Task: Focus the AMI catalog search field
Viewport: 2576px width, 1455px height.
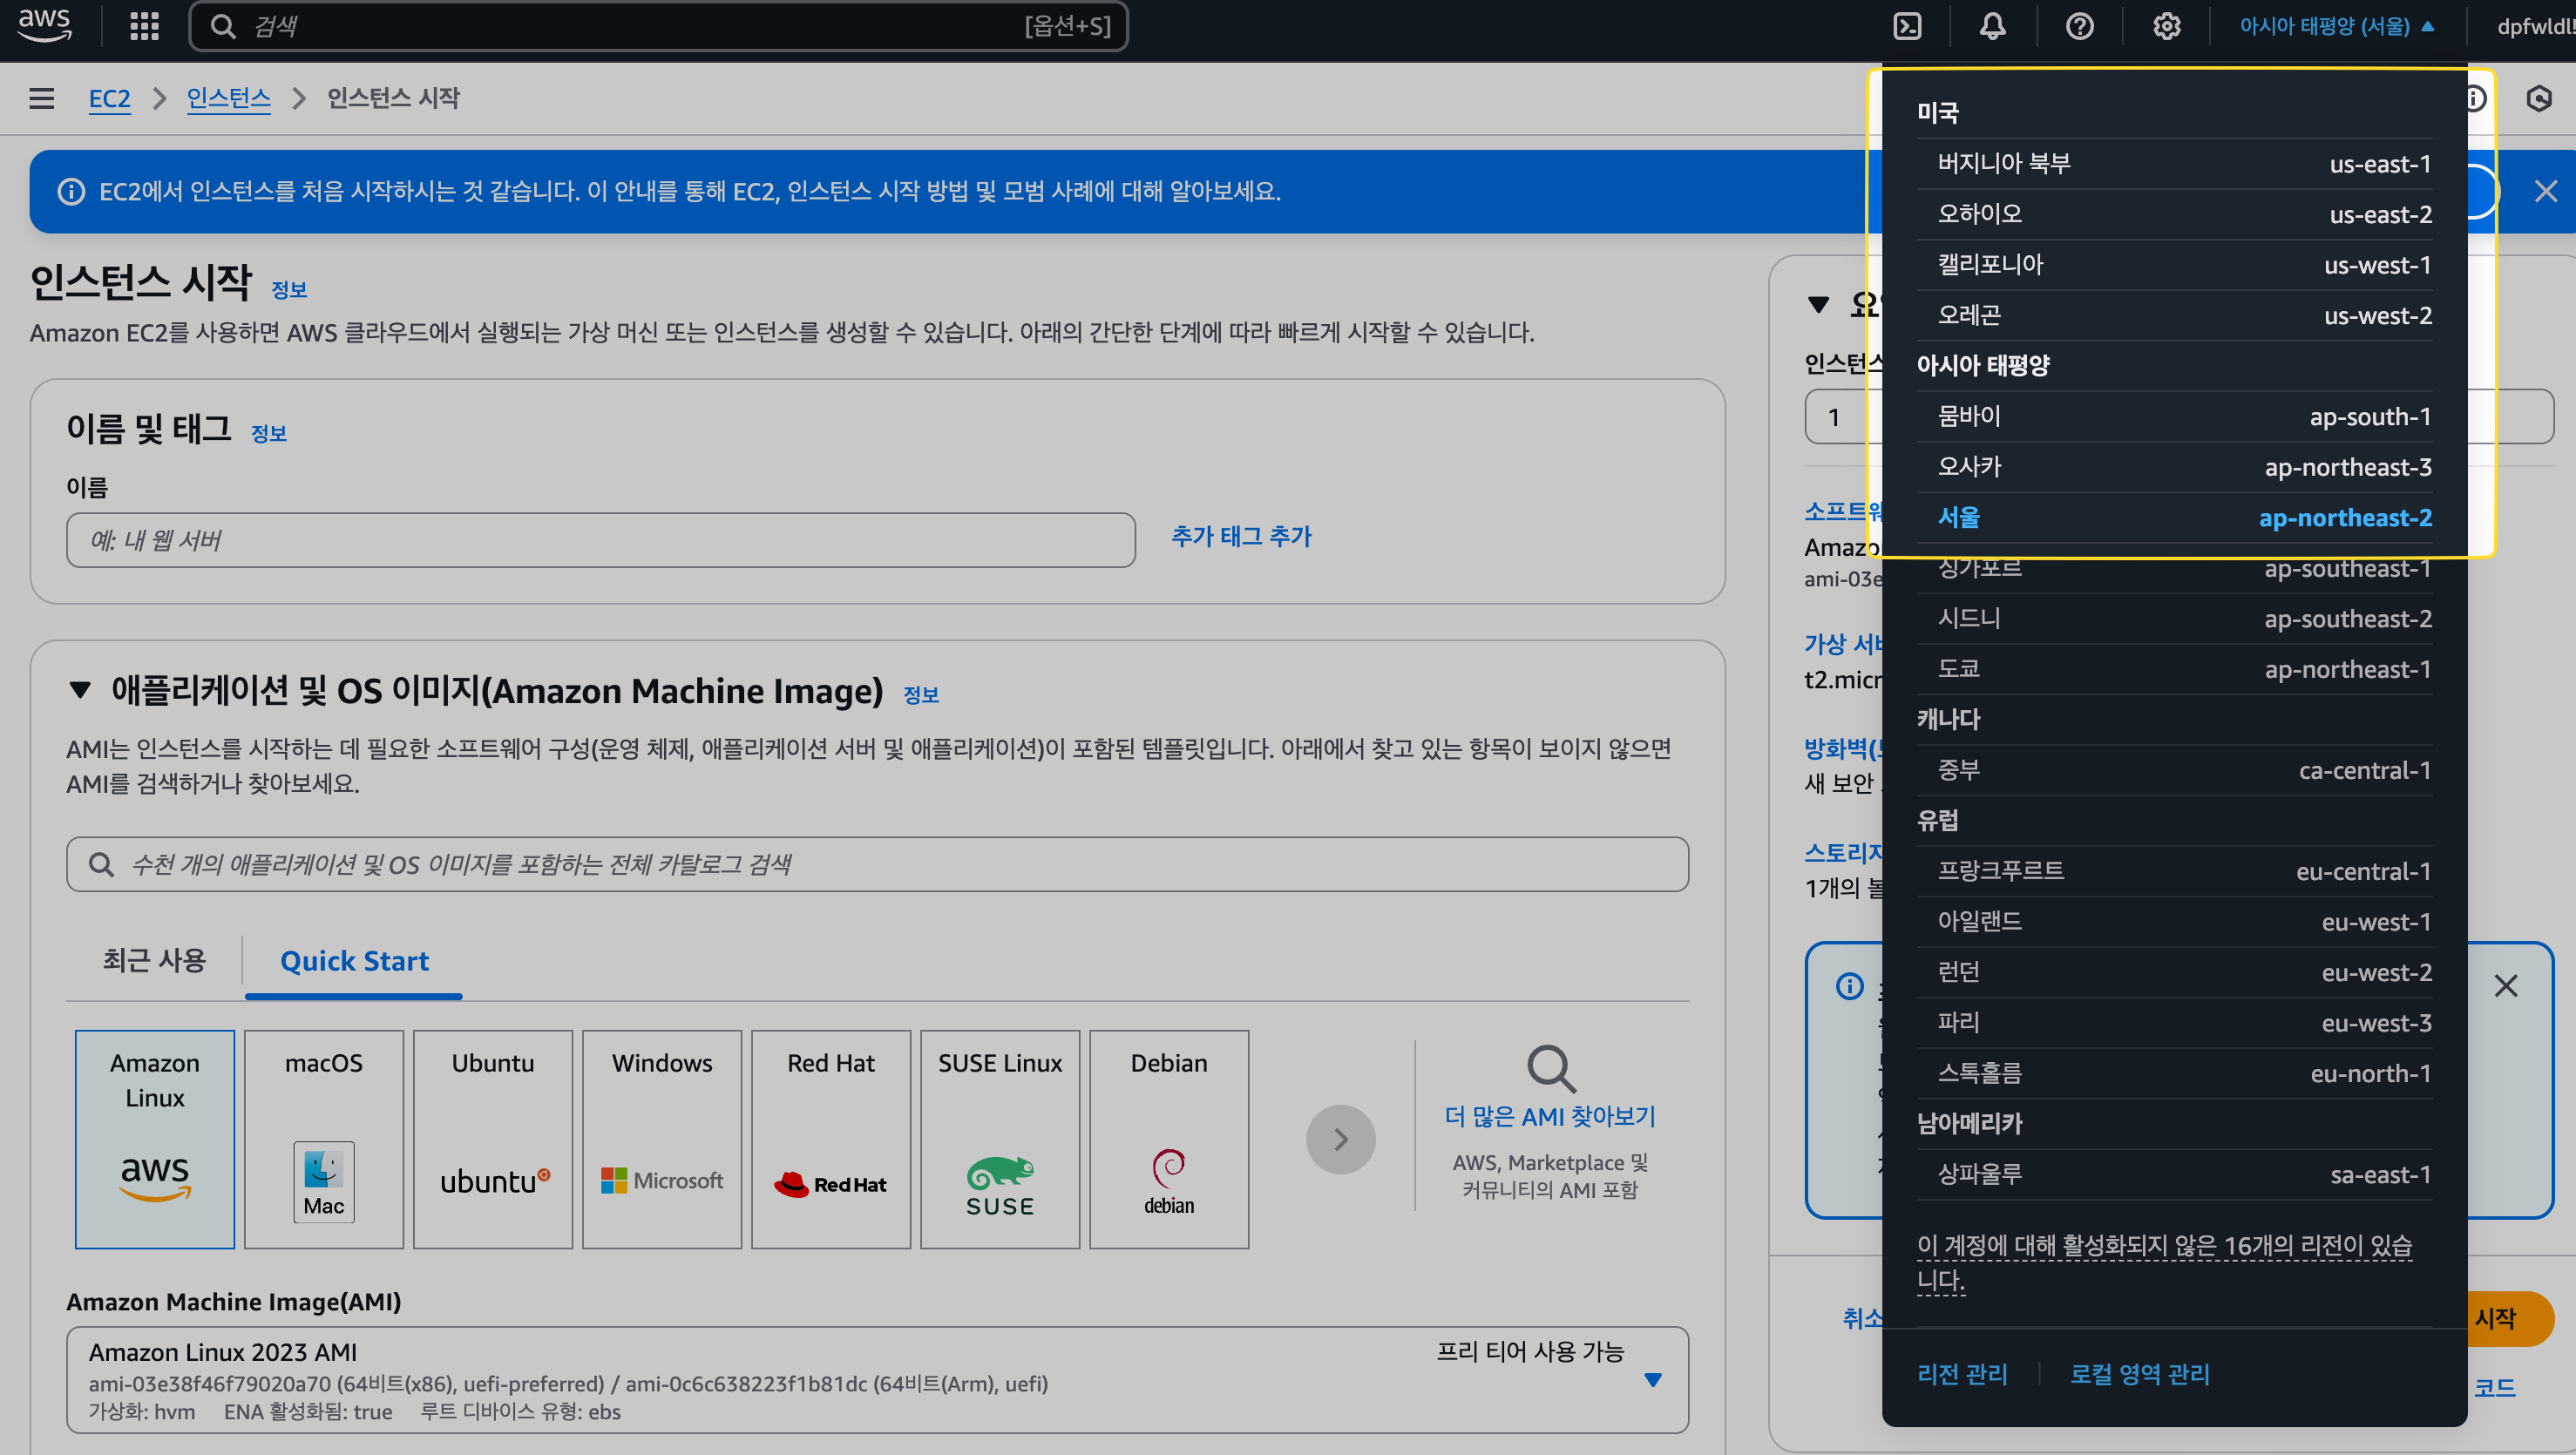Action: (878, 864)
